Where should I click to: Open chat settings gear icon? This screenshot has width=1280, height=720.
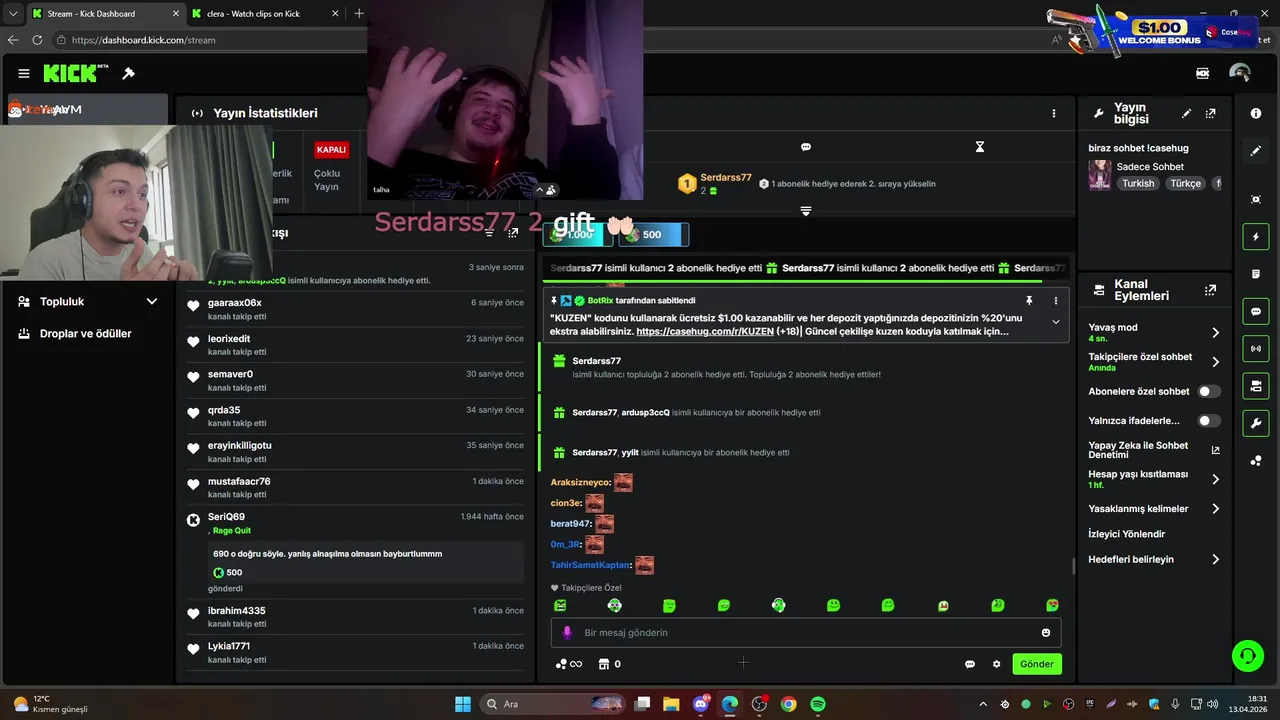(x=996, y=664)
